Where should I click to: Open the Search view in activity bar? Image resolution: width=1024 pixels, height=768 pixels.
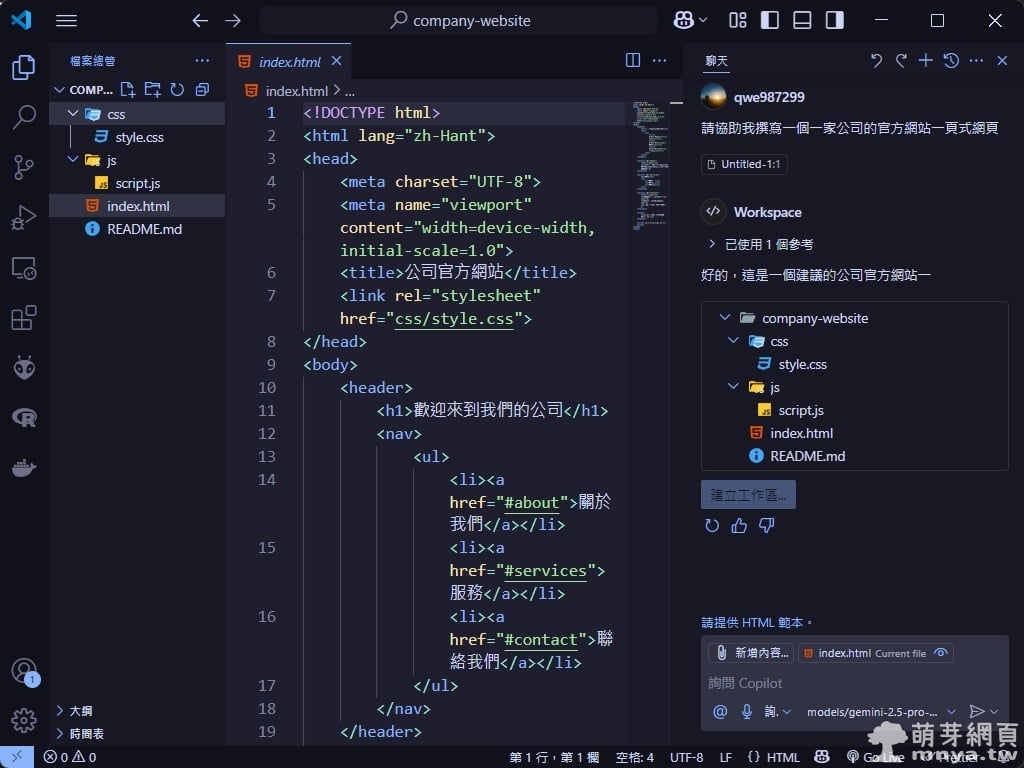pos(24,117)
